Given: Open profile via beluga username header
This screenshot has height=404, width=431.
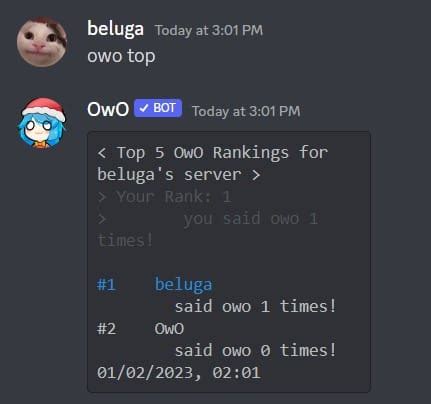Looking at the screenshot, I should 115,29.
